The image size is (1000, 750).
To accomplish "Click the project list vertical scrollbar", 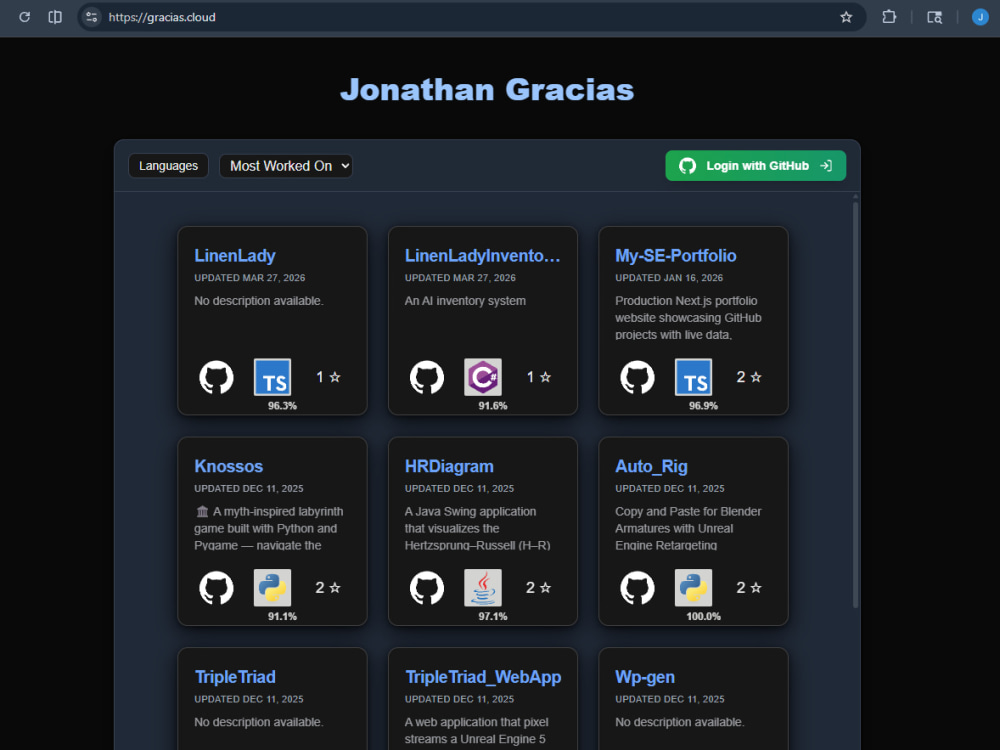I will pos(855,404).
